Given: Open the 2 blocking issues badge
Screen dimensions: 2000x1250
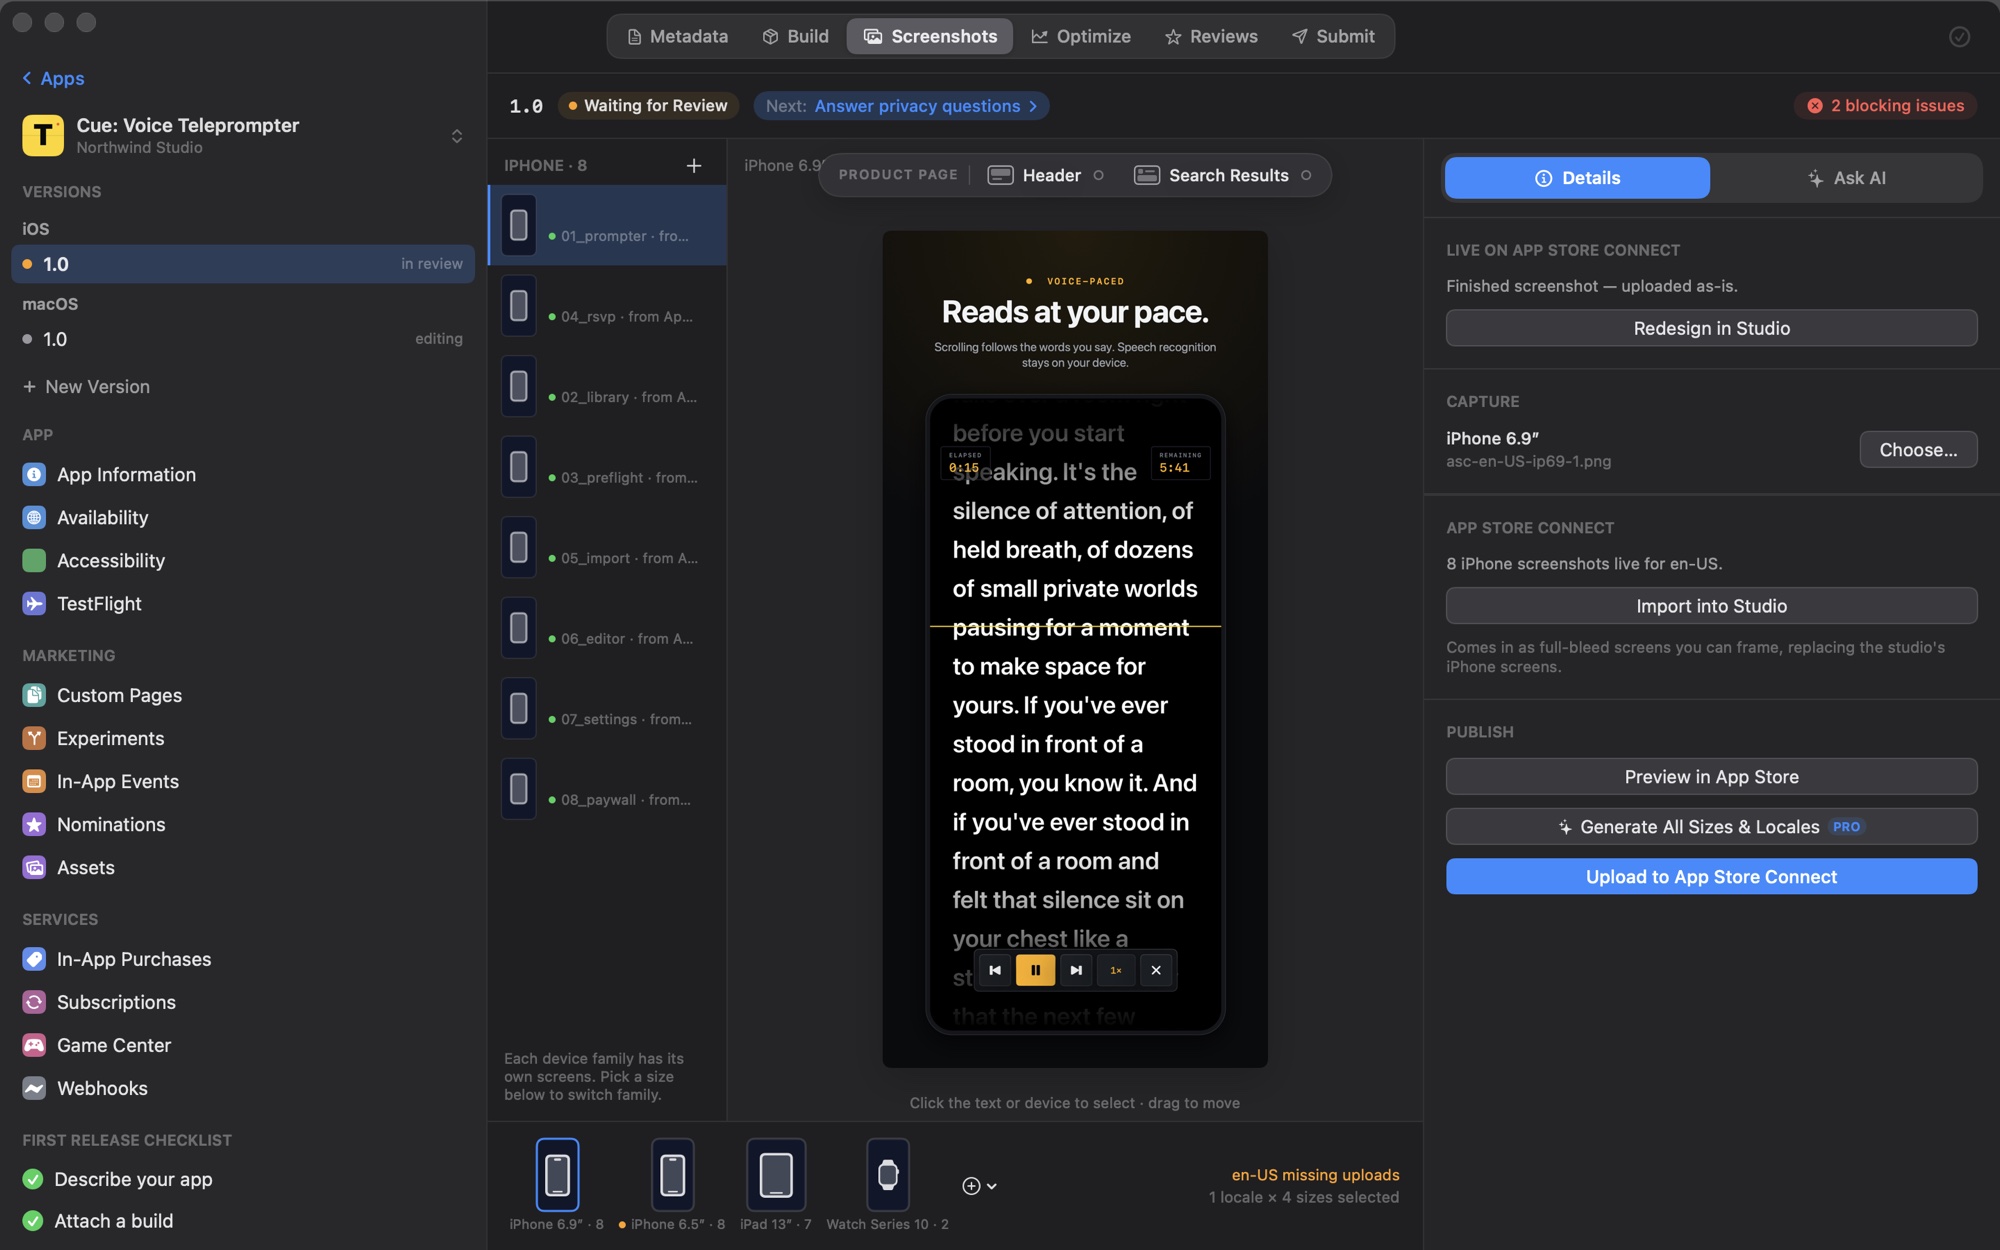Looking at the screenshot, I should pyautogui.click(x=1885, y=106).
